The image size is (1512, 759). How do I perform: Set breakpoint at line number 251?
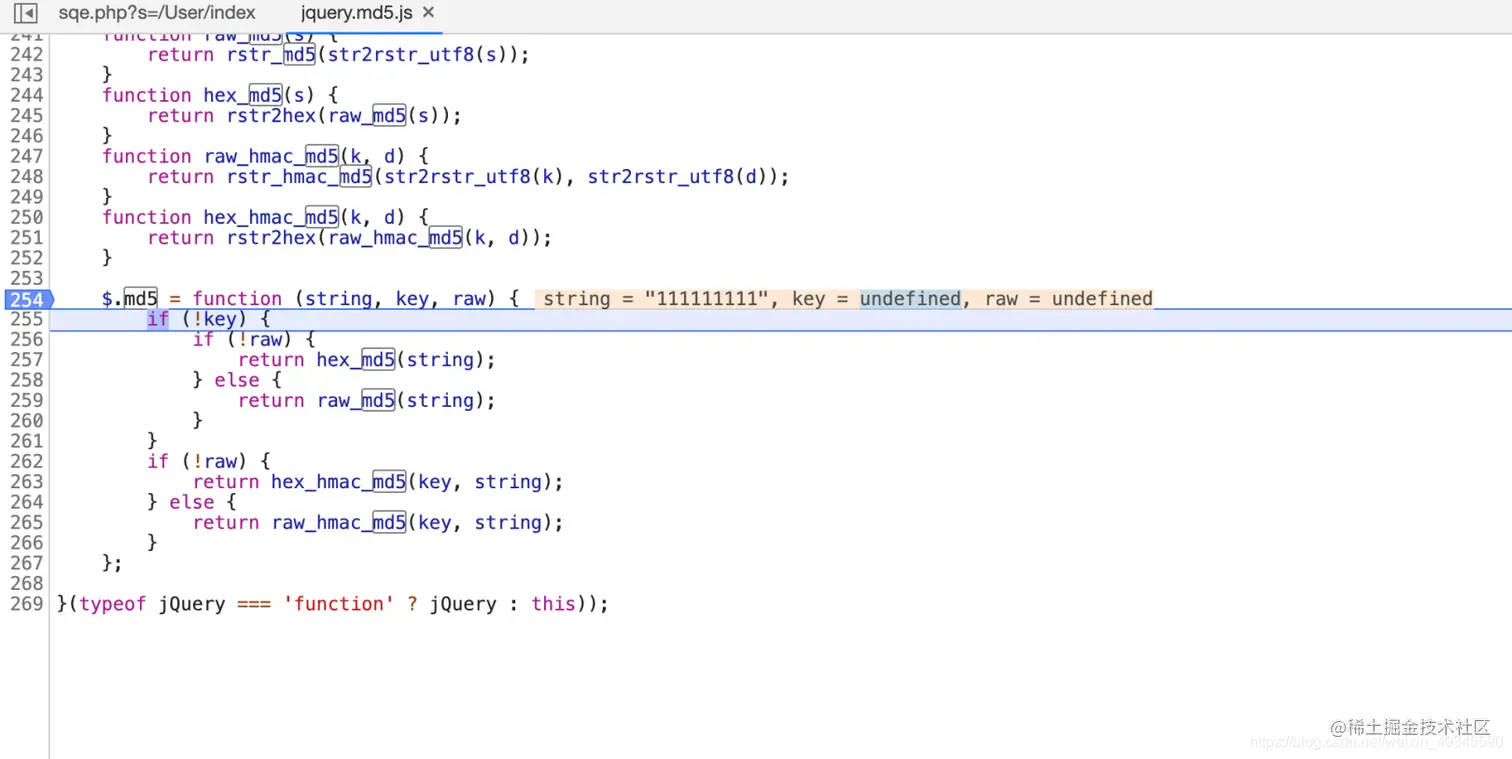26,238
